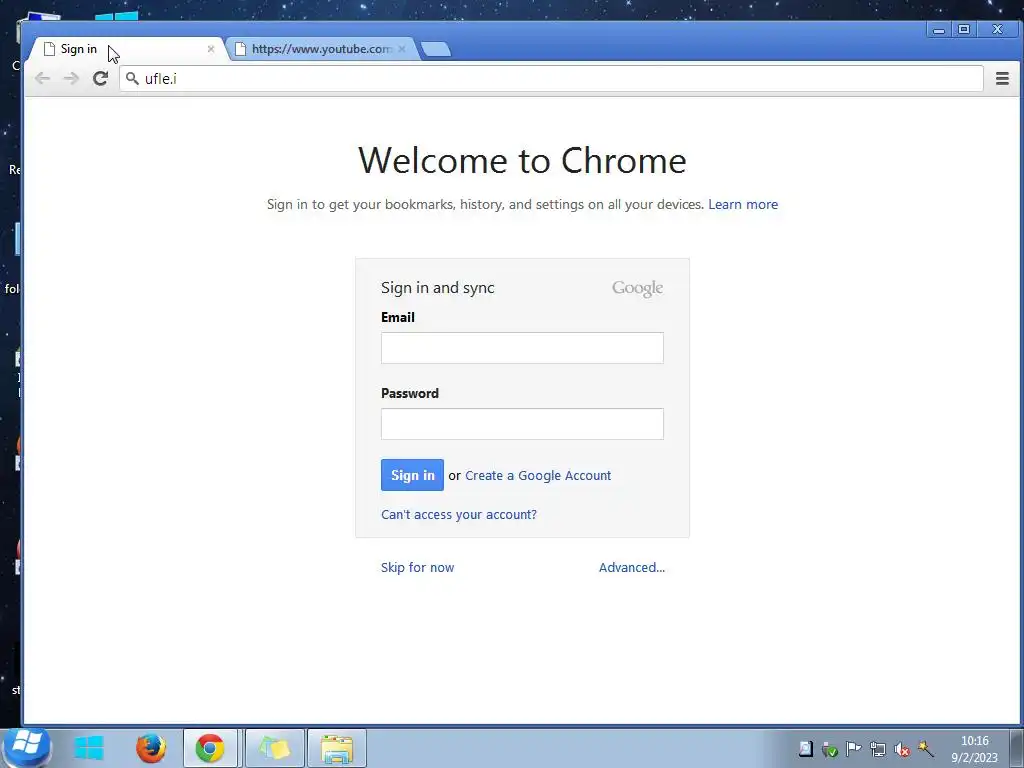Click the Google logo in sign-in box
Viewport: 1024px width, 768px height.
point(637,288)
